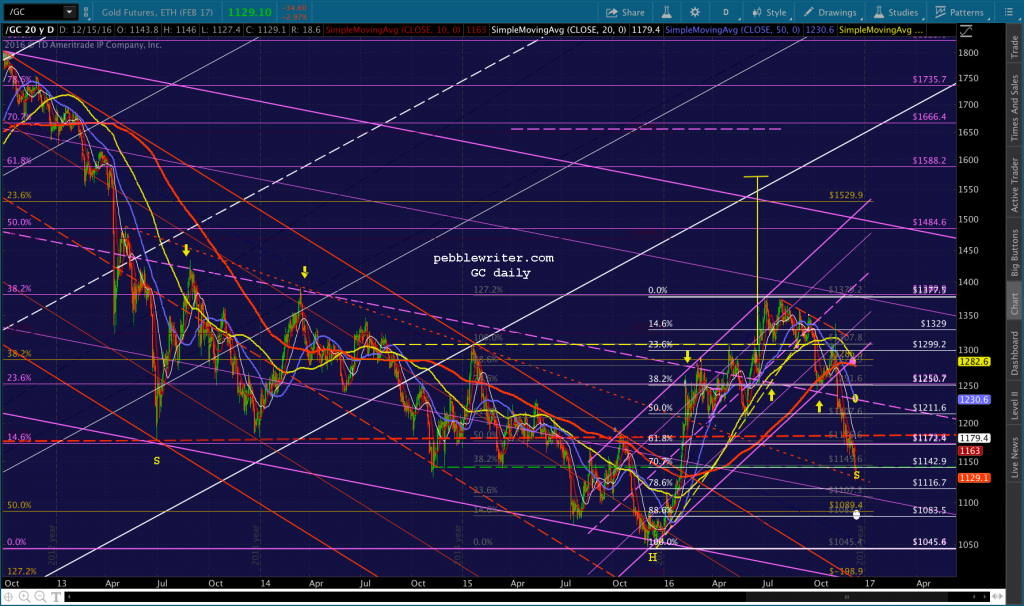Viewport: 1024px width, 606px height.
Task: Click the $1735.7 price level label
Action: [929, 79]
